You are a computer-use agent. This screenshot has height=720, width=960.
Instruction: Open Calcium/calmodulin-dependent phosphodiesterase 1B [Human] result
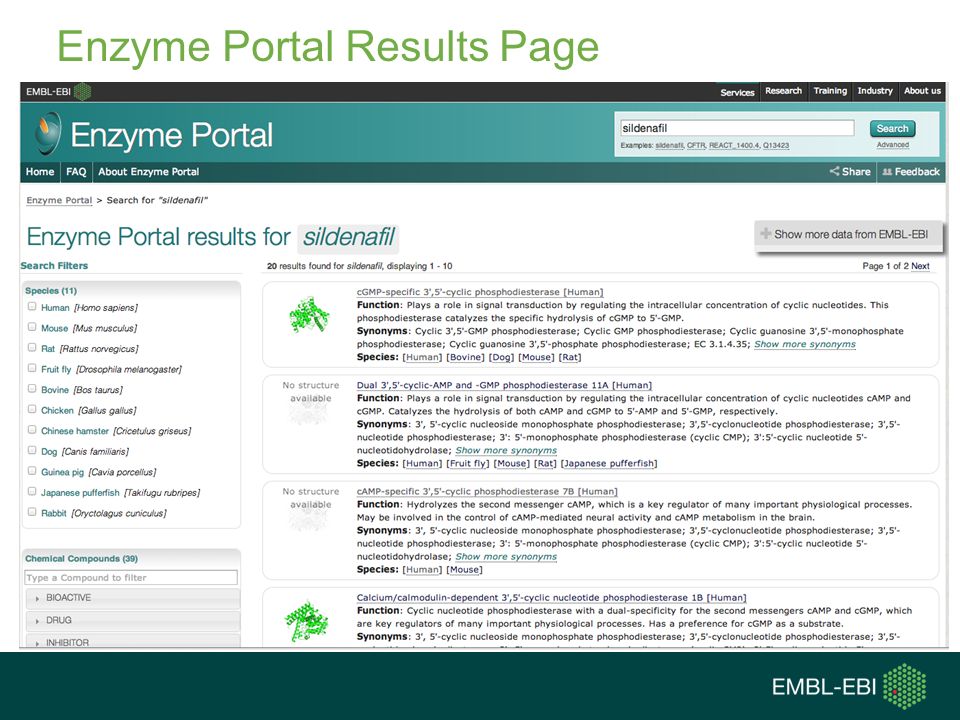(552, 598)
